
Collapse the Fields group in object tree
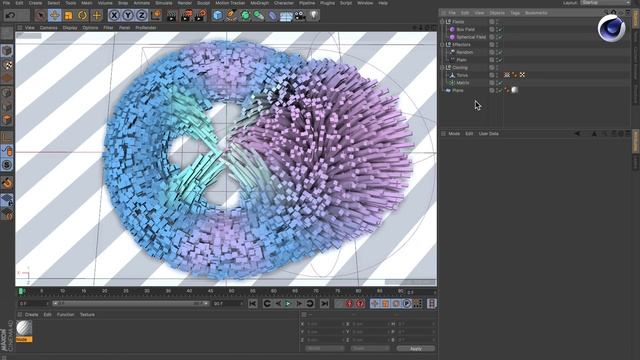point(442,22)
